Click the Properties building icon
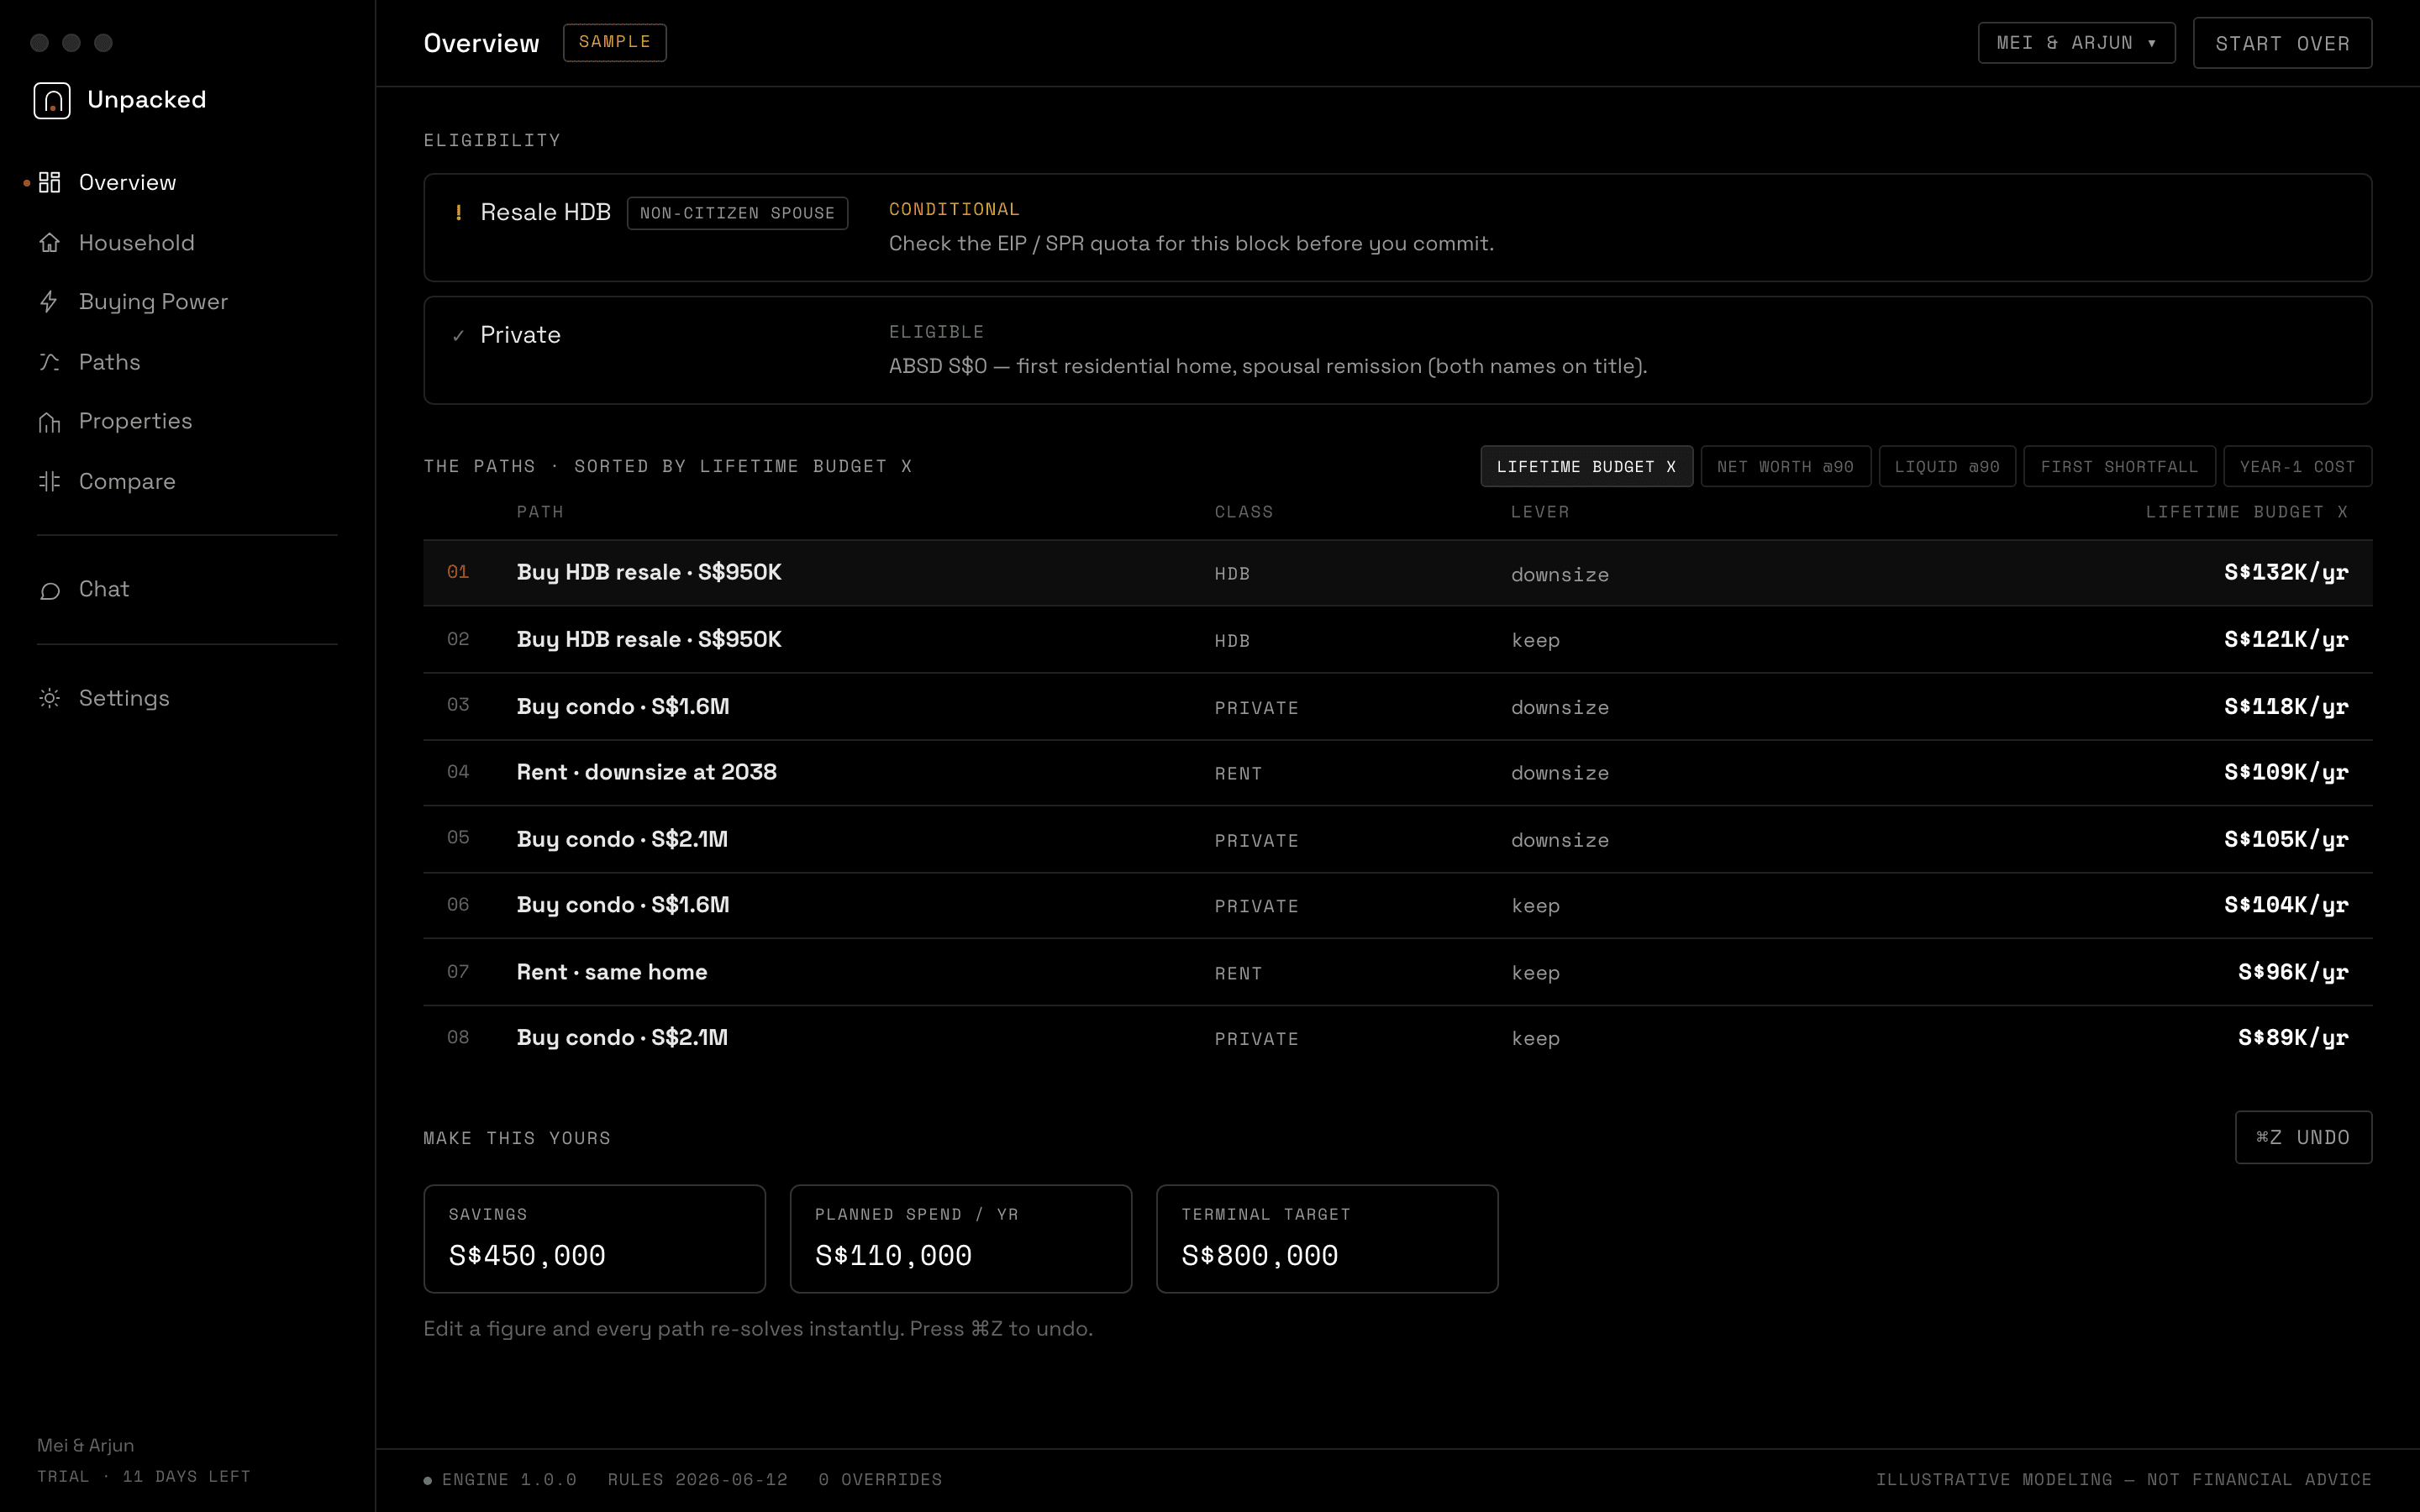Image resolution: width=2420 pixels, height=1512 pixels. tap(50, 422)
